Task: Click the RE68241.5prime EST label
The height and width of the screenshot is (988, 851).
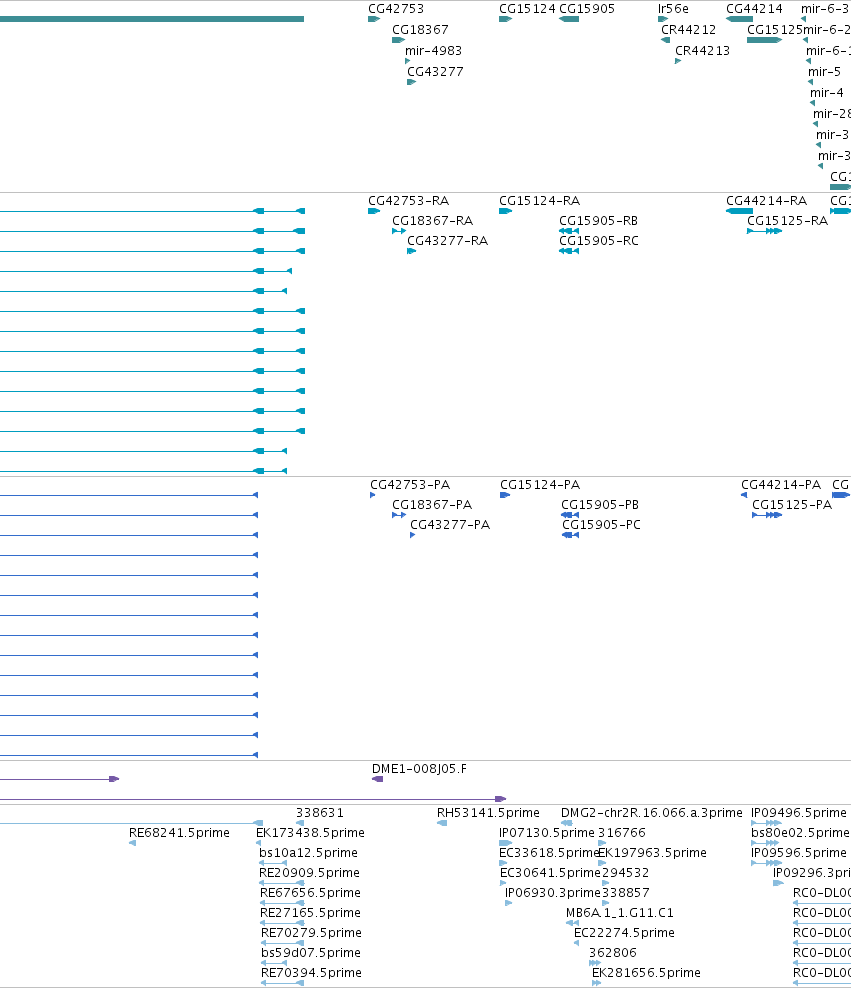Action: pos(180,833)
